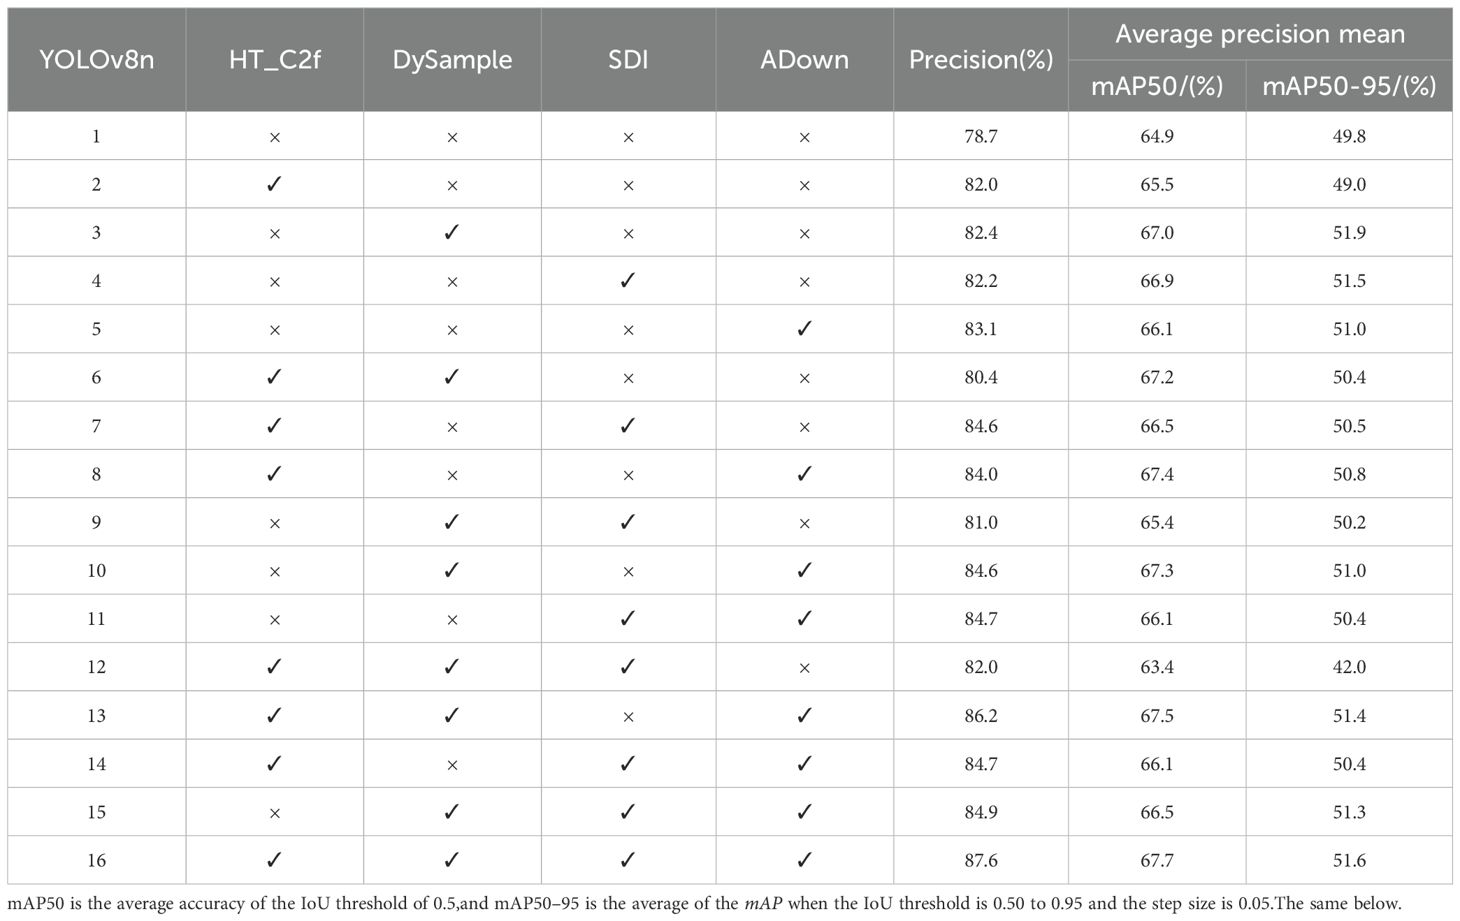1460x921 pixels.
Task: Click the DySample cross mark in row 14
Action: pos(452,765)
